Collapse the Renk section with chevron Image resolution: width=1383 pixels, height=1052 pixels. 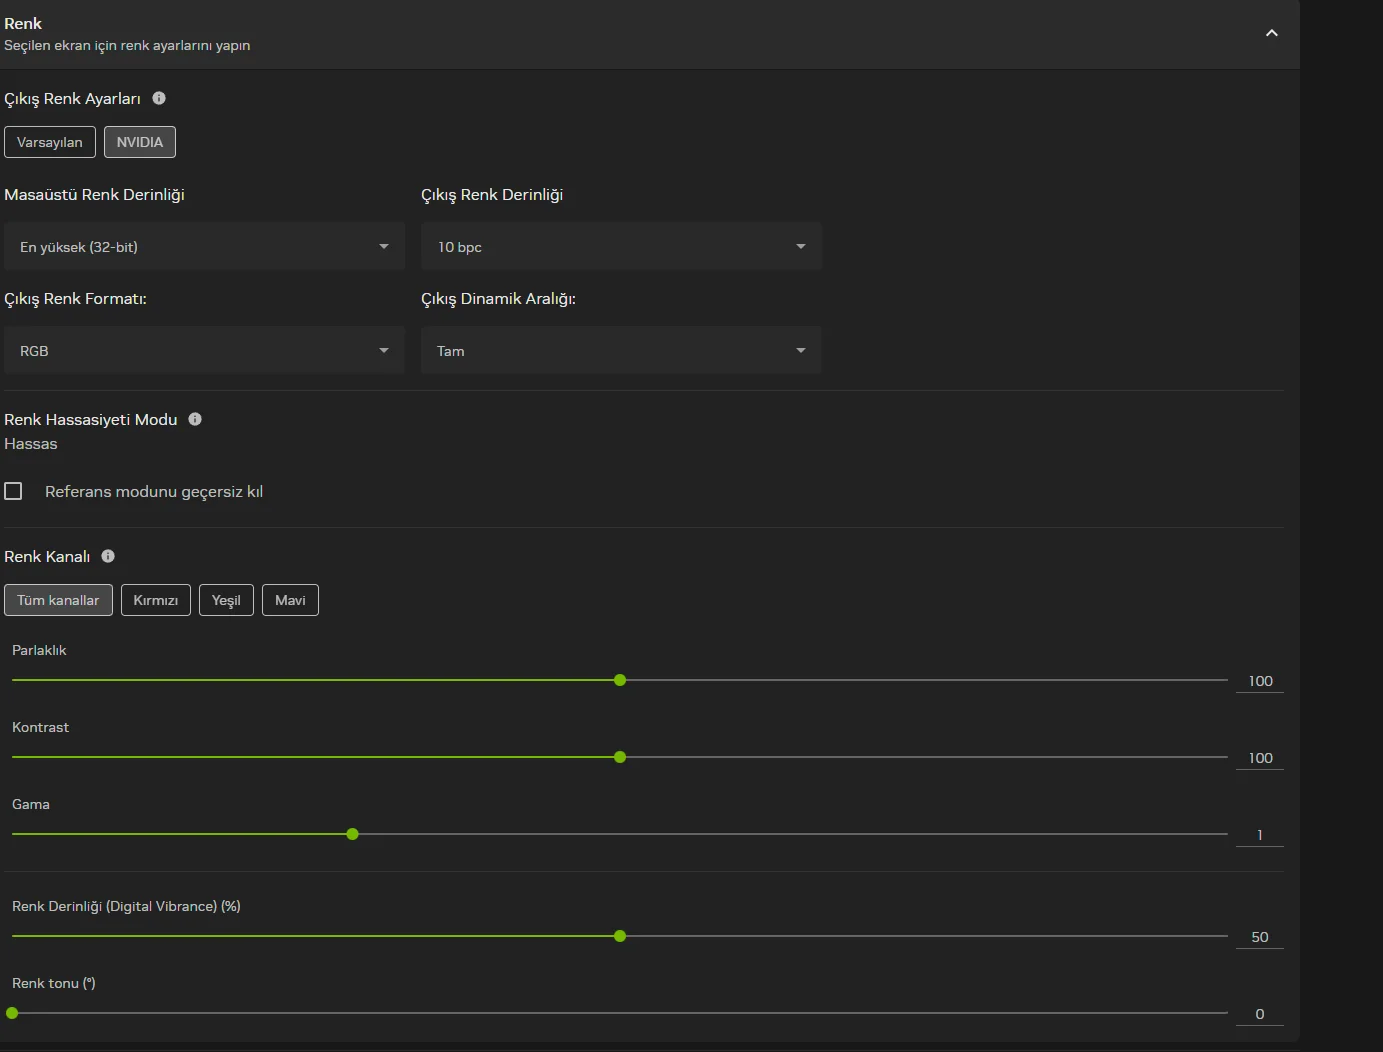[x=1271, y=33]
